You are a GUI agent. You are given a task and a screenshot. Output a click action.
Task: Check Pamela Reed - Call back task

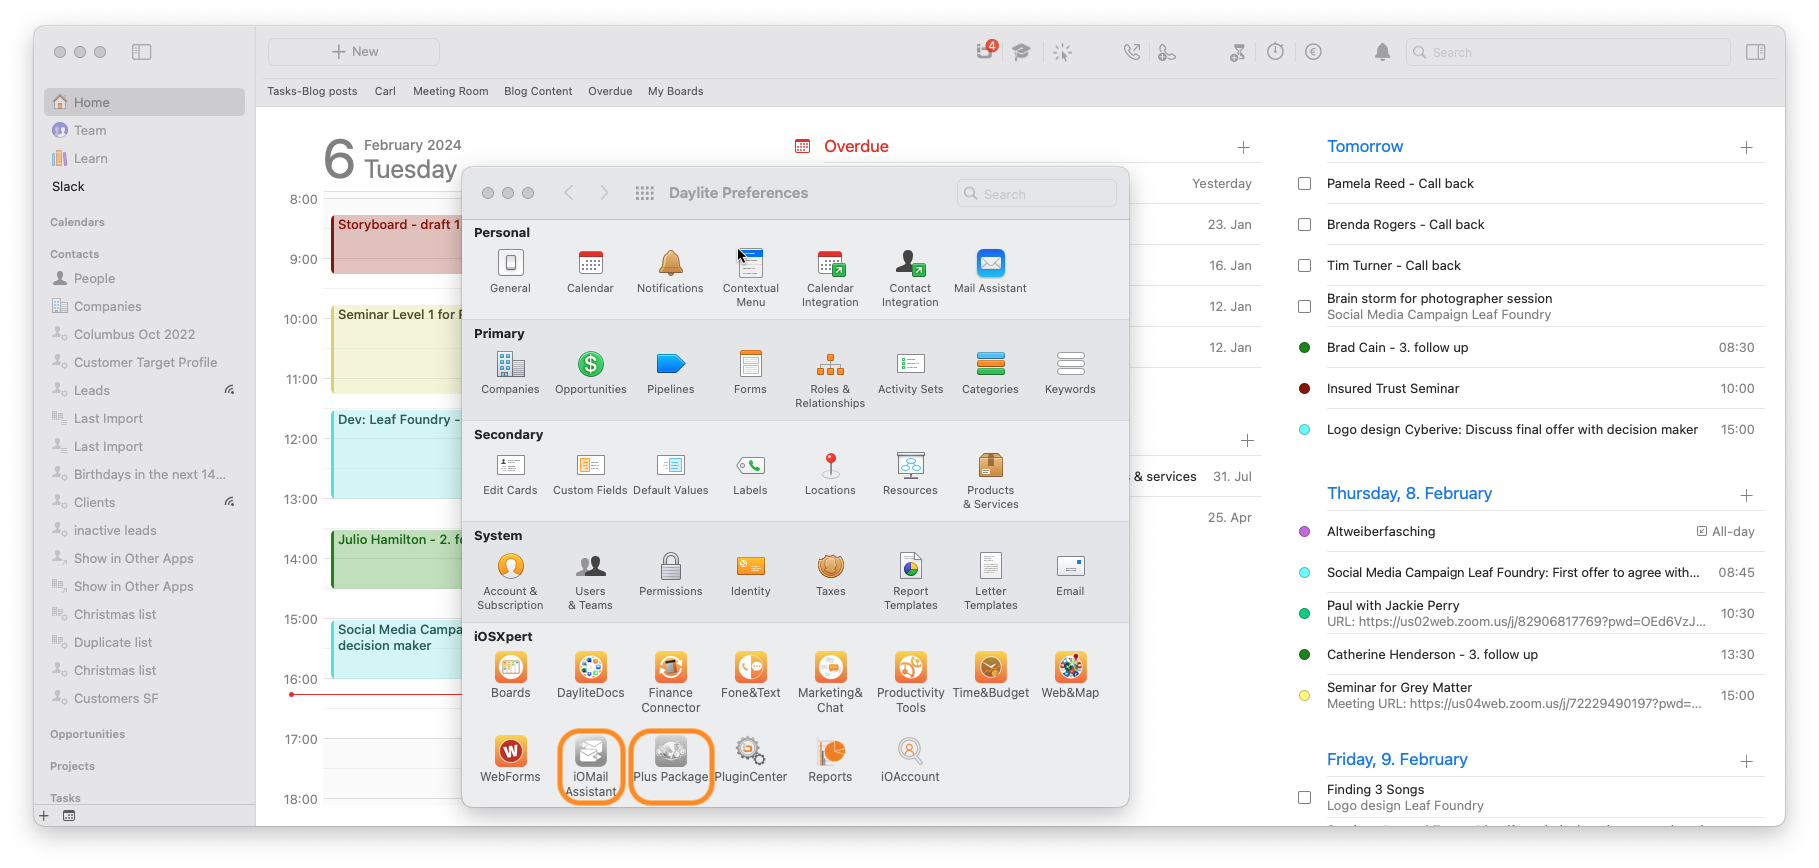point(1304,184)
